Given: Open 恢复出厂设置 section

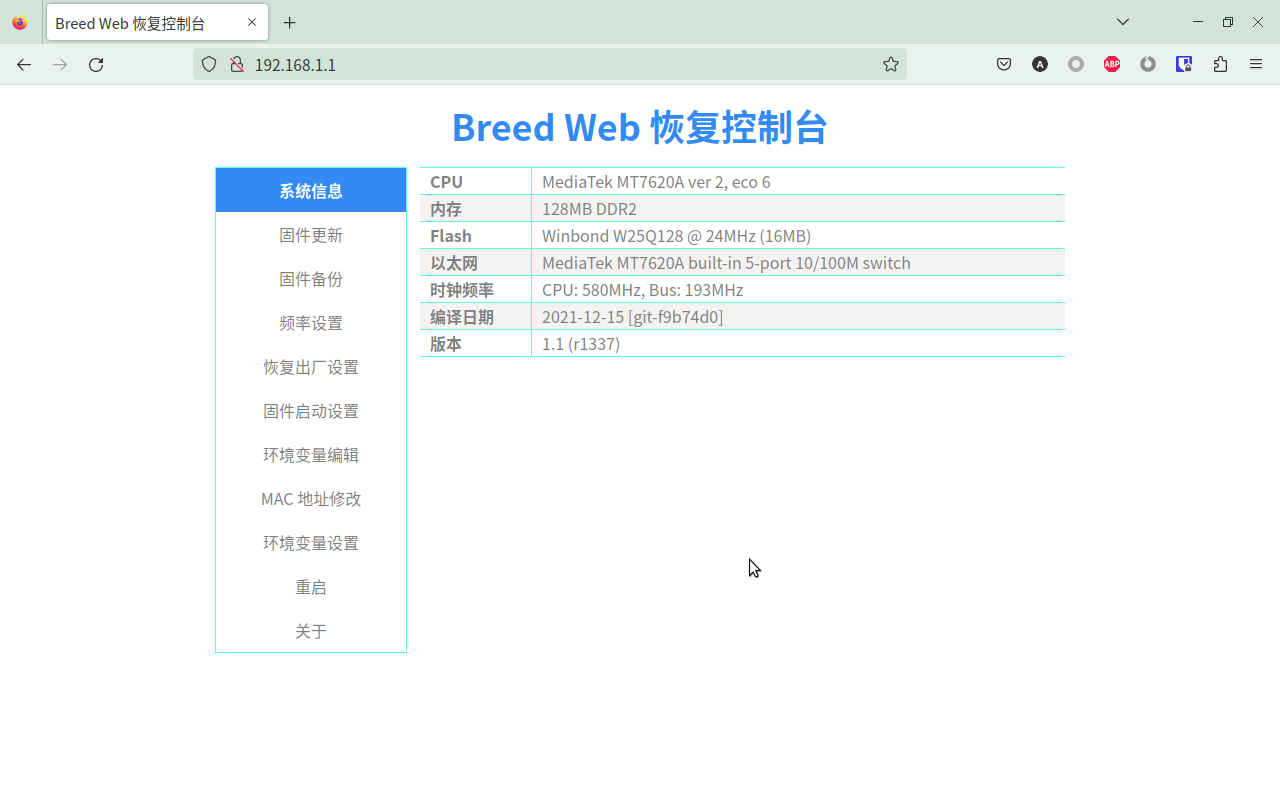Looking at the screenshot, I should pyautogui.click(x=311, y=367).
